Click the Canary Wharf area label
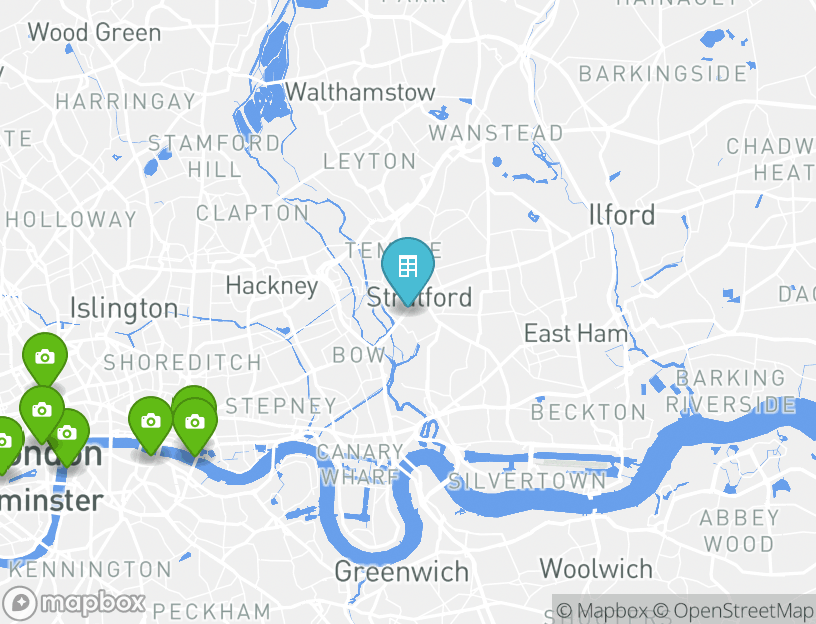 tap(360, 464)
